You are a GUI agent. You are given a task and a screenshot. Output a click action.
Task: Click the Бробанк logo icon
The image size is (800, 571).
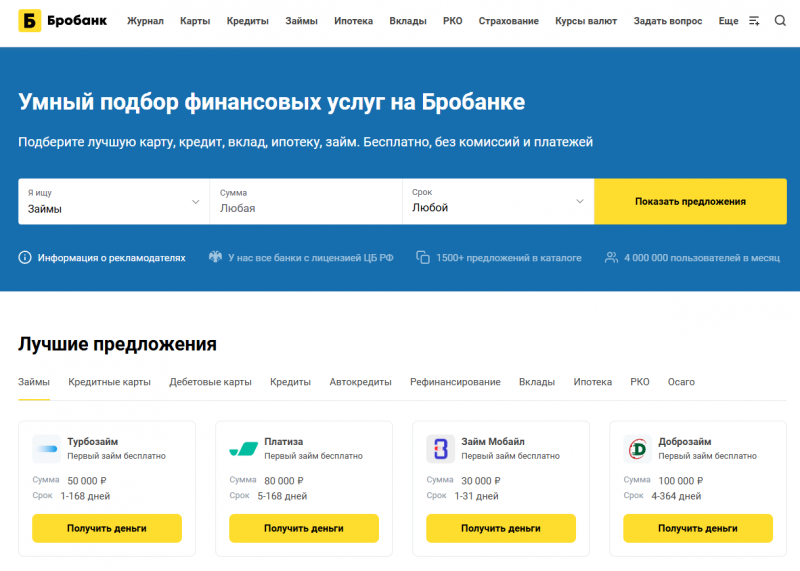coord(29,21)
